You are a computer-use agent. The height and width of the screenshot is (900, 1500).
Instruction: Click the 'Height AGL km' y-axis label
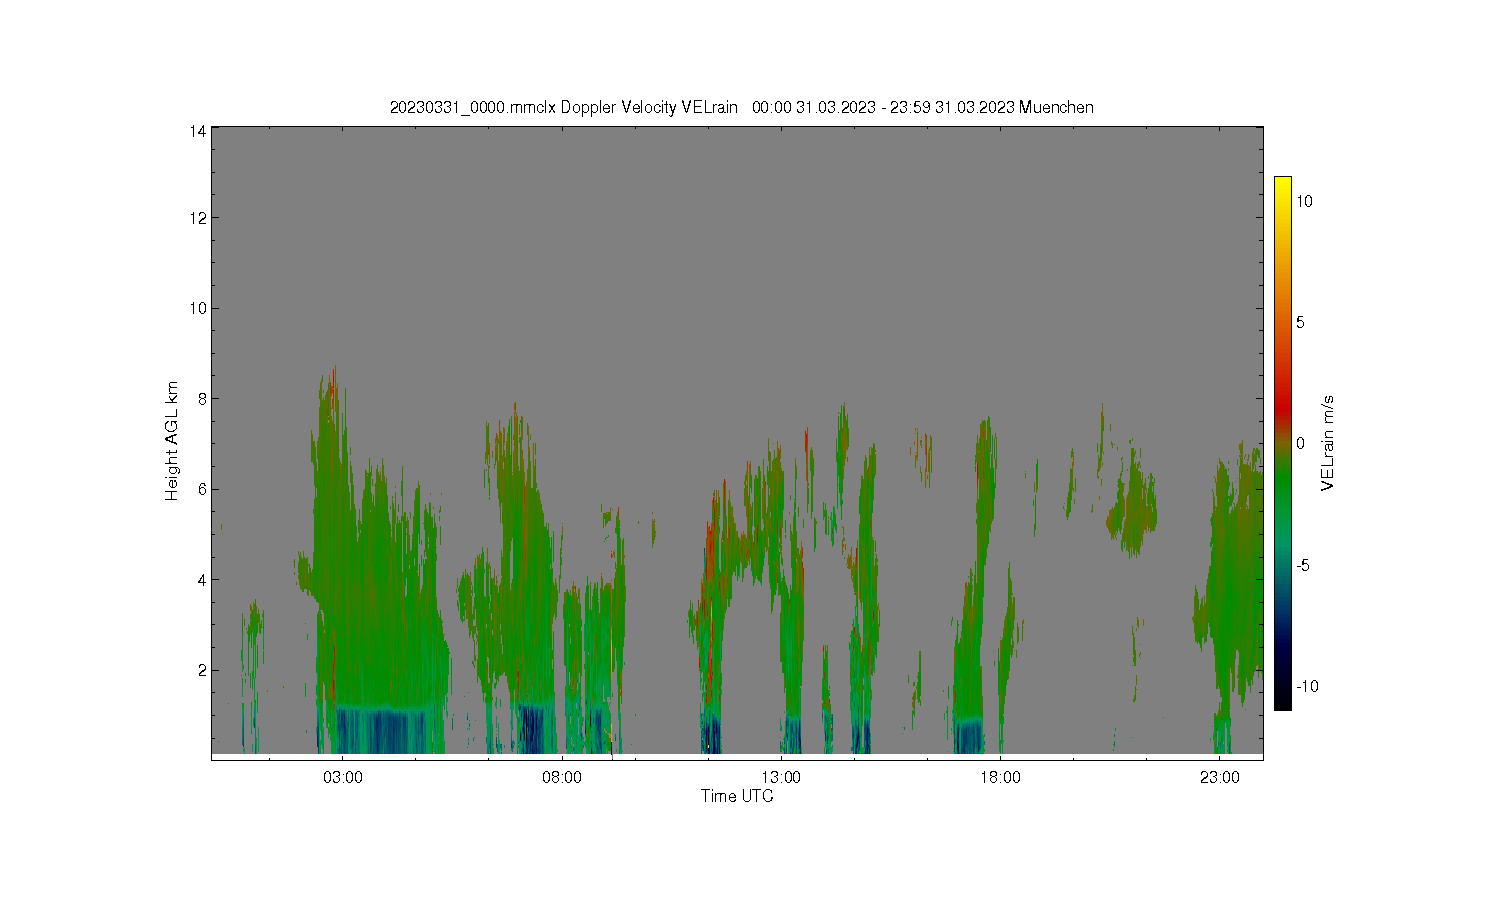(172, 441)
